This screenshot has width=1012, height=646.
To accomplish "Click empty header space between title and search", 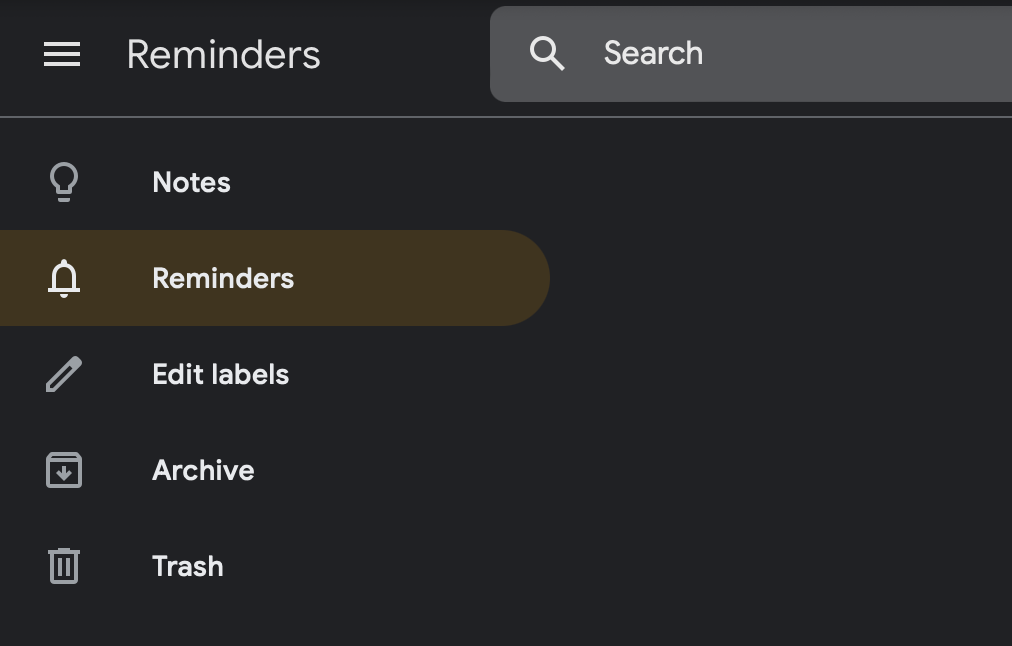I will click(405, 54).
